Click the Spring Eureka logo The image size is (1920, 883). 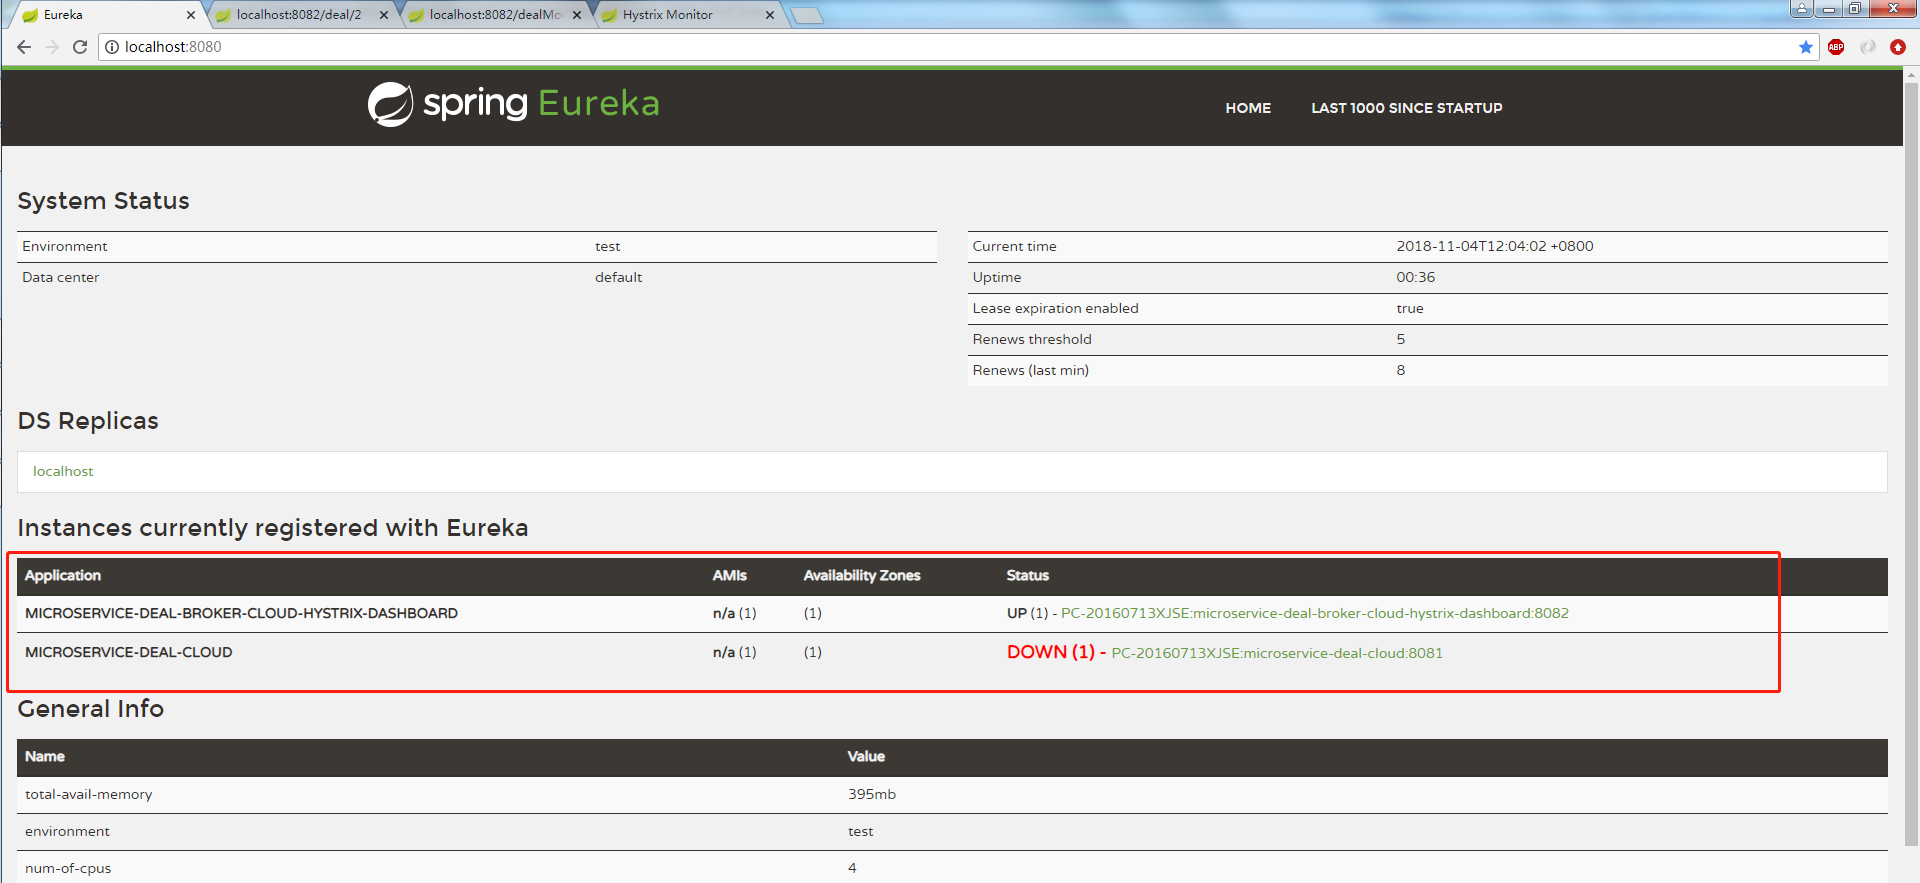(x=513, y=104)
